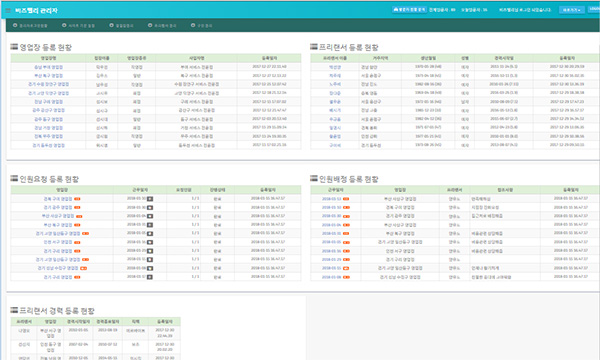Viewport: 600px width, 360px height.
Task: Click orange date badge in 인원배정 row for 경북 구미 영업장
Action: 346,208
